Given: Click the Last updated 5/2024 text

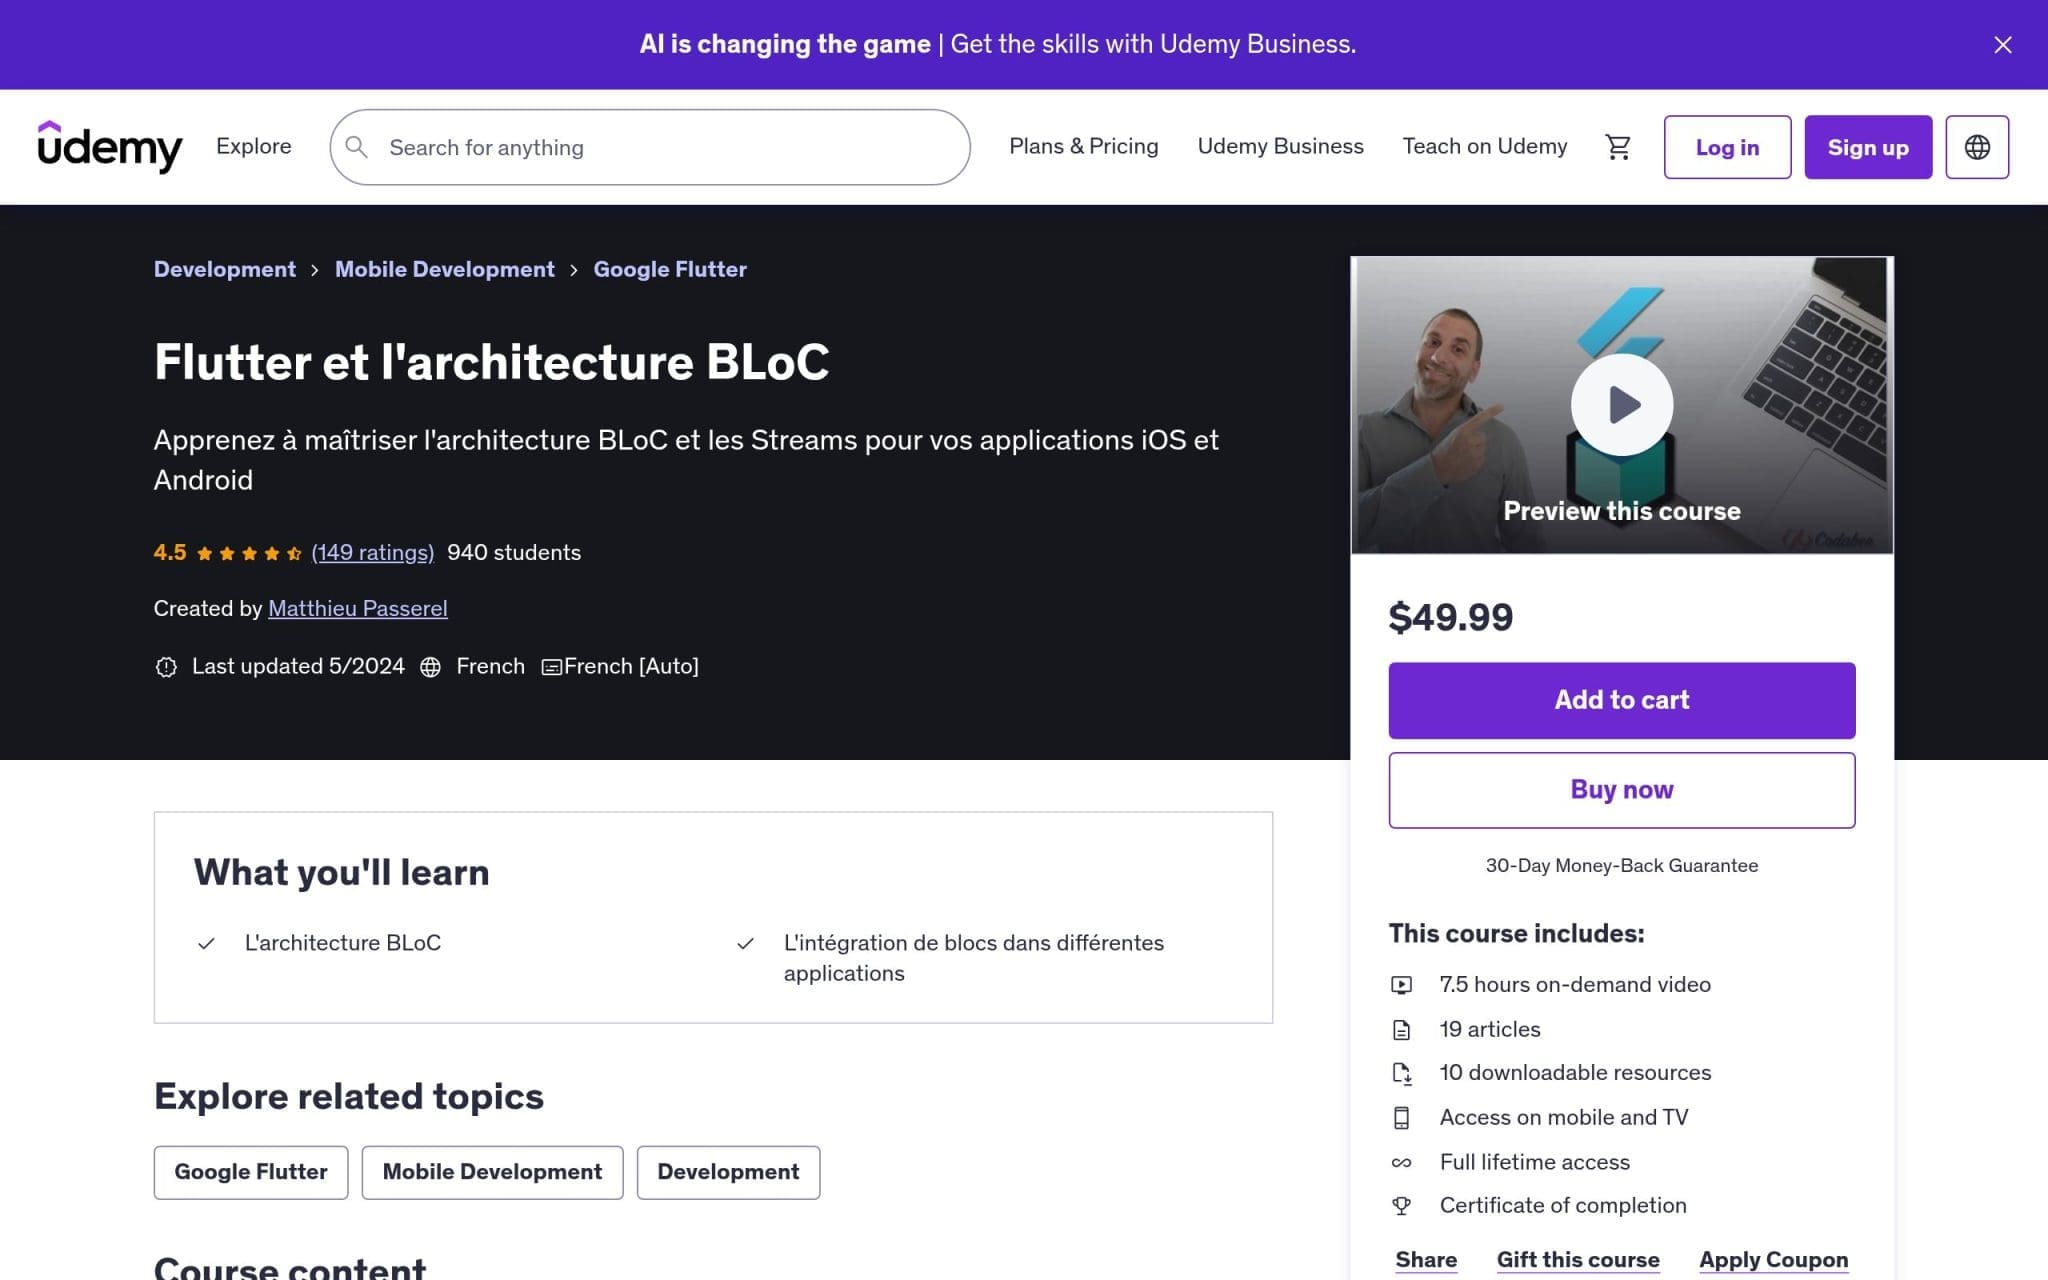Looking at the screenshot, I should pos(298,666).
